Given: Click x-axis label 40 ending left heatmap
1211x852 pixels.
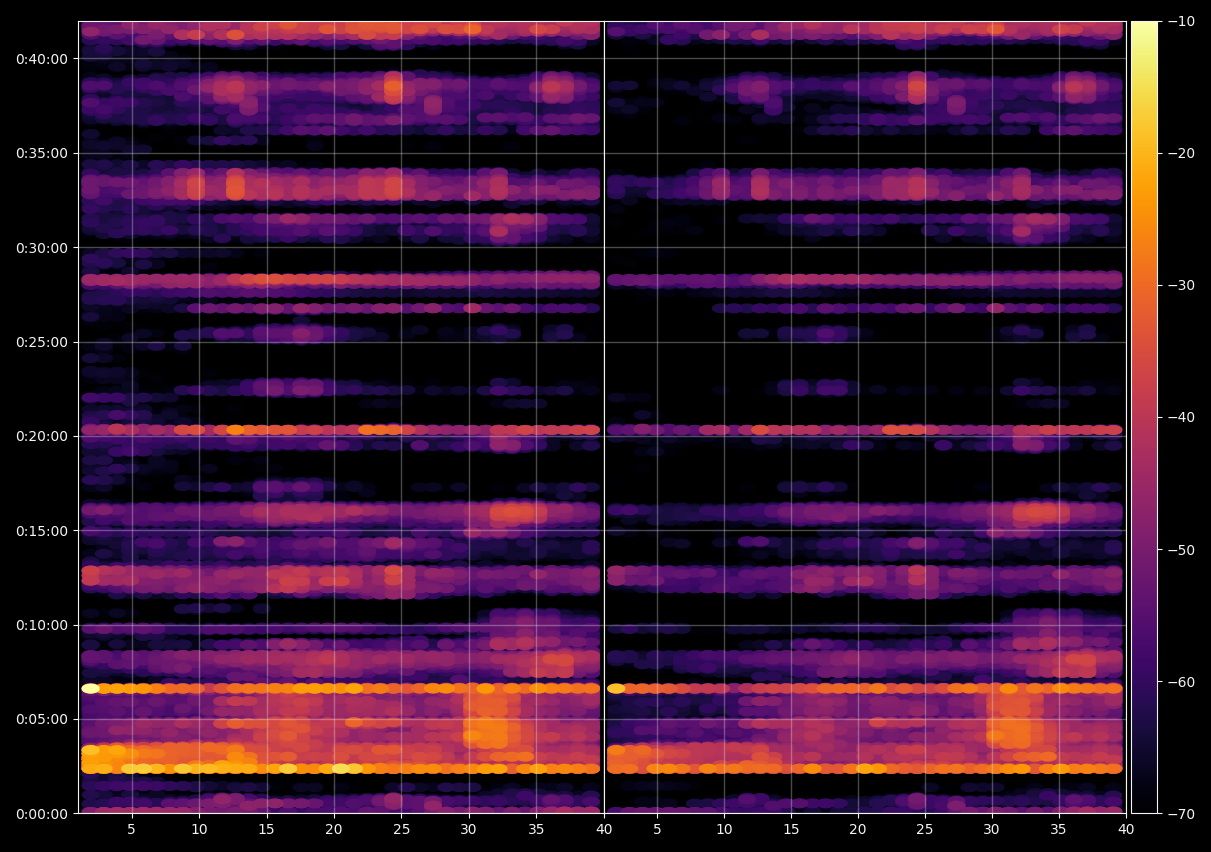Looking at the screenshot, I should 603,830.
